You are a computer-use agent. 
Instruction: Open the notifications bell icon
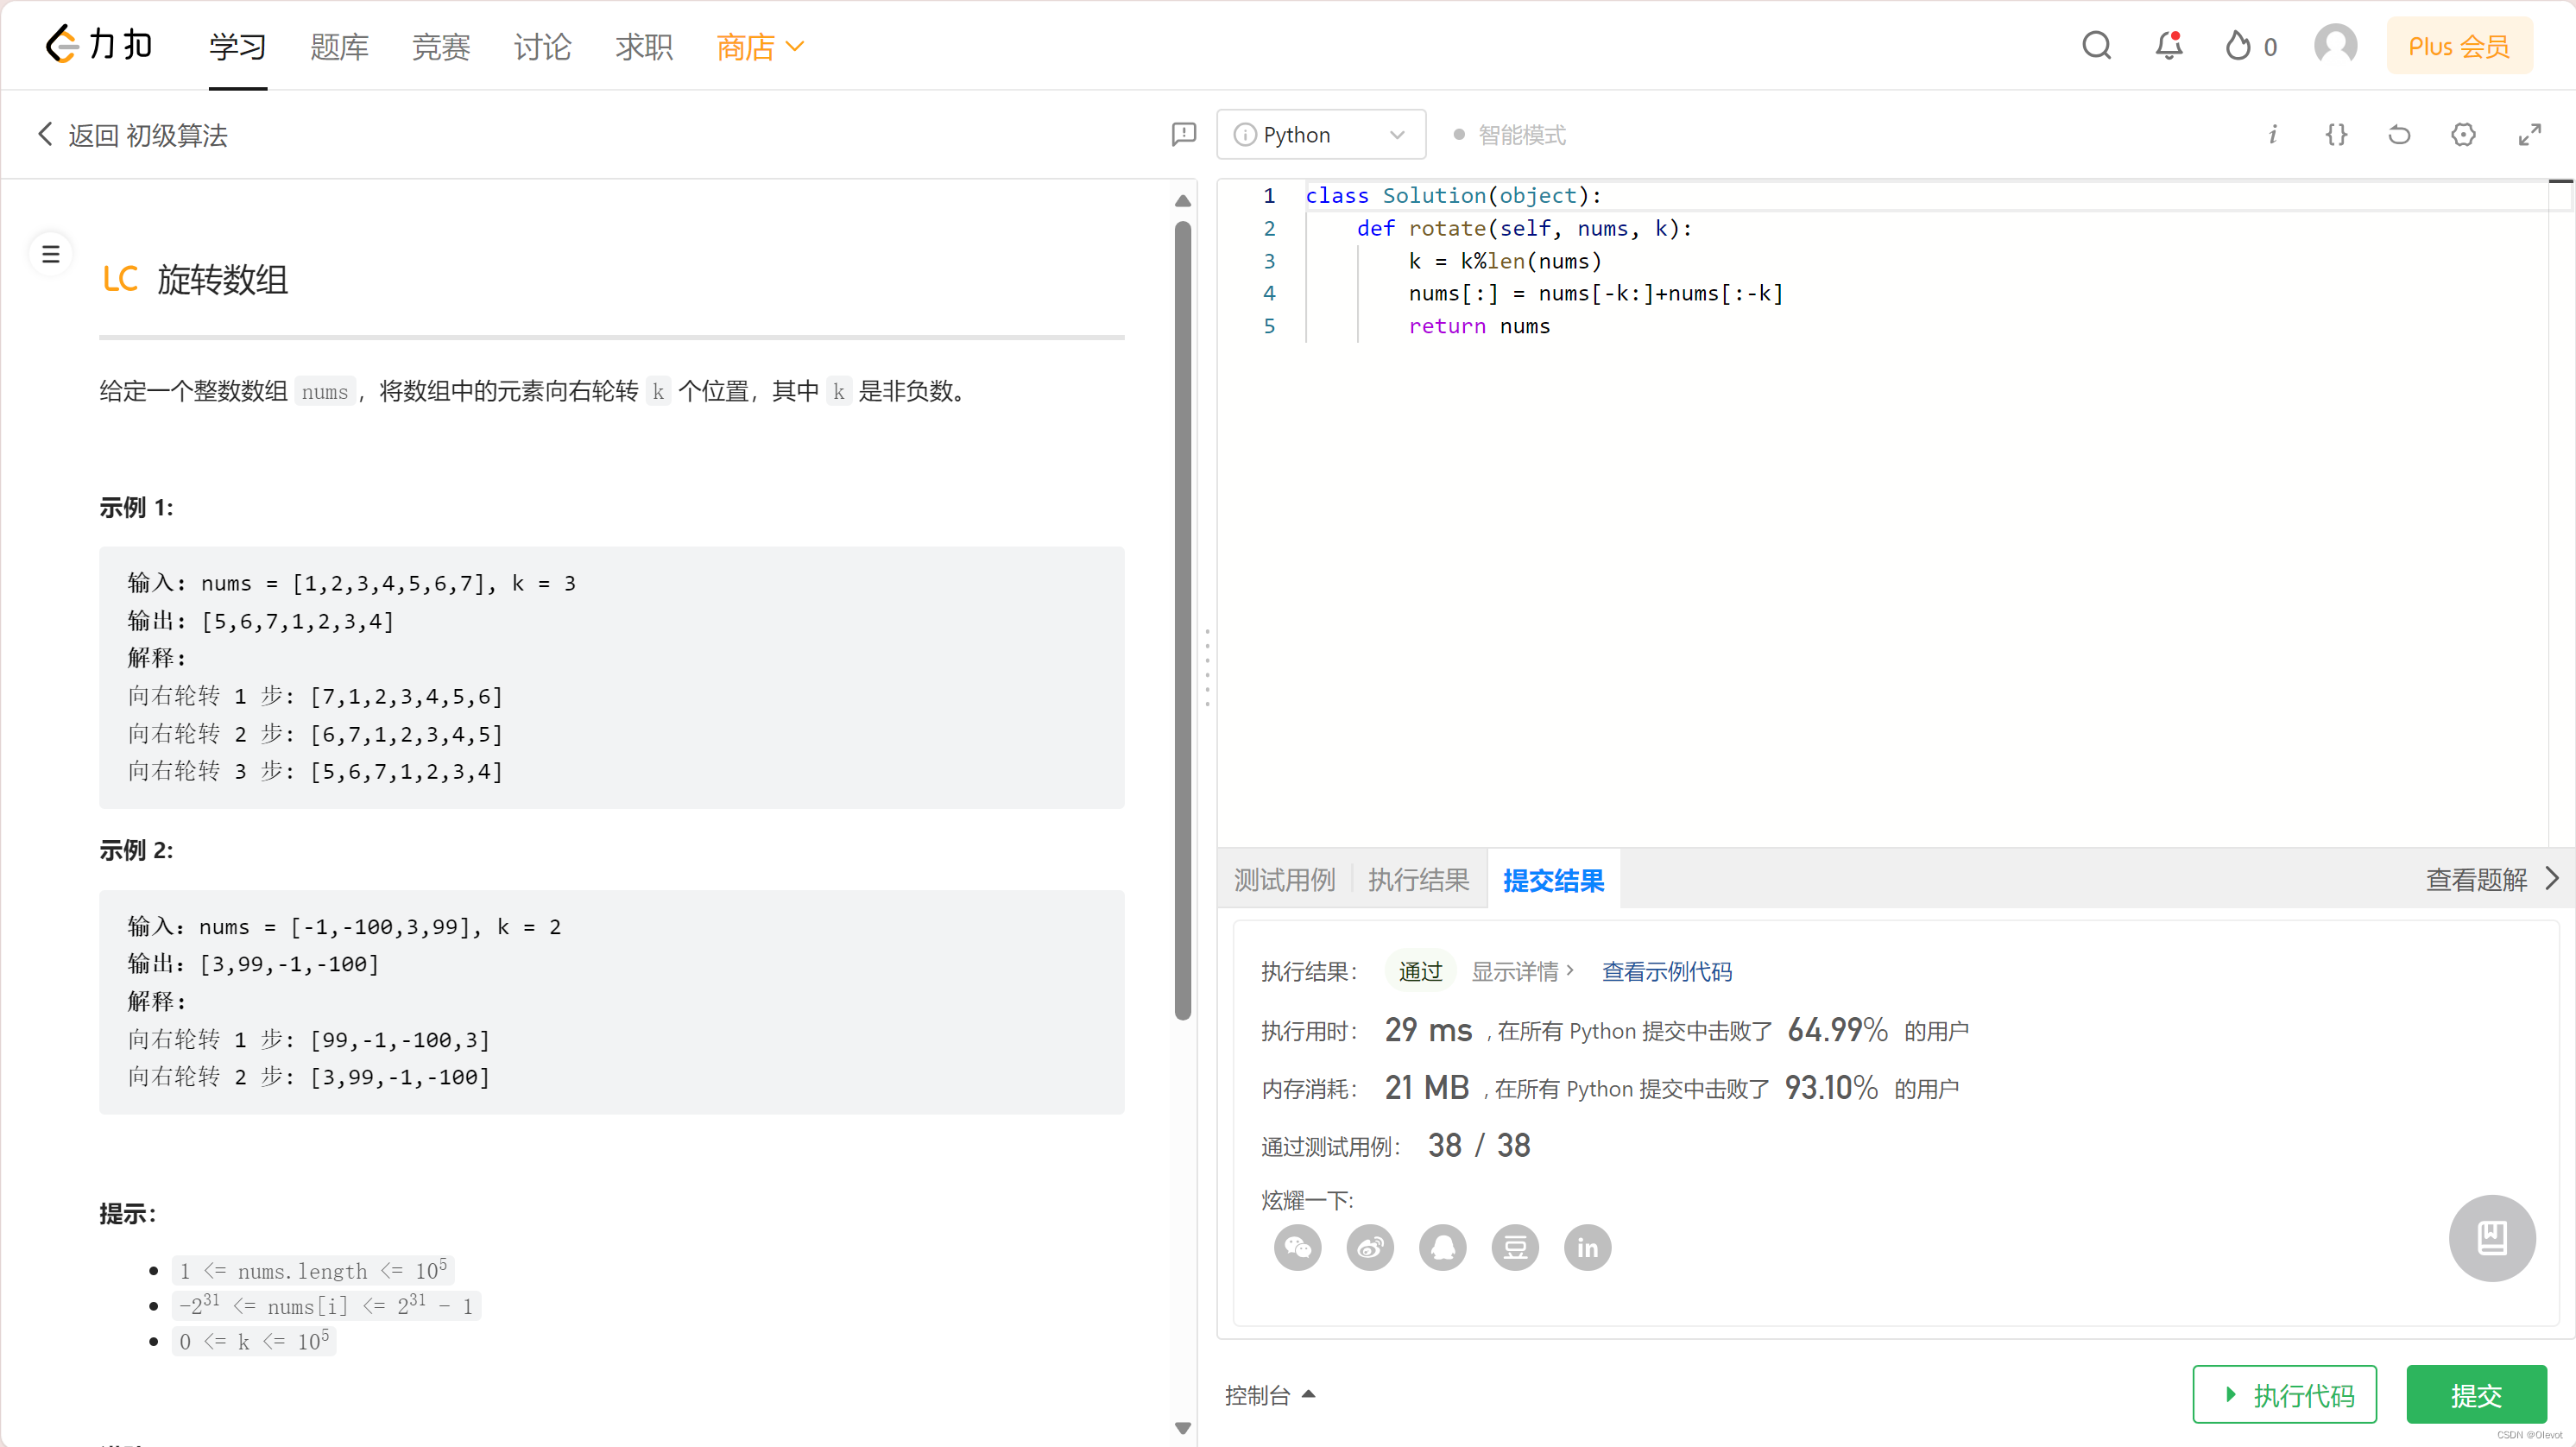(x=2168, y=46)
